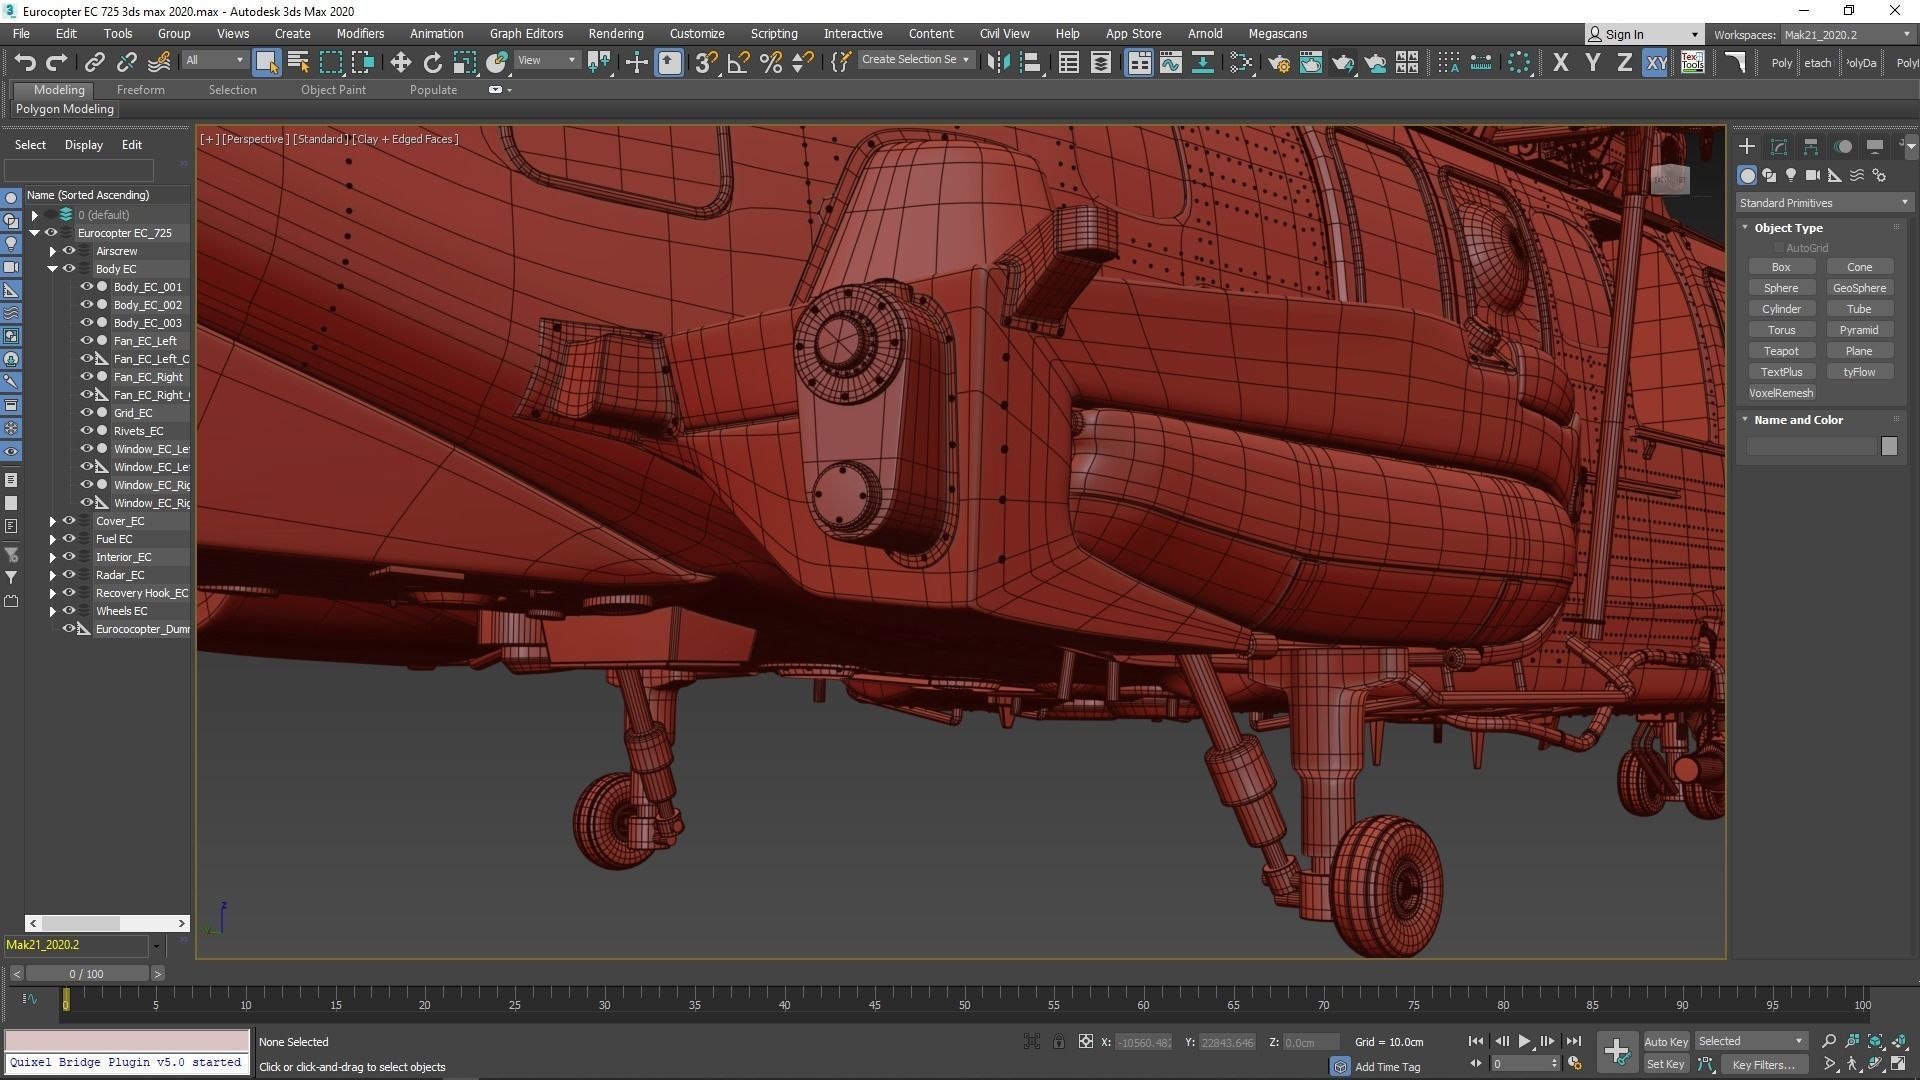Click the object color swatch
The image size is (1920, 1080).
tap(1888, 446)
